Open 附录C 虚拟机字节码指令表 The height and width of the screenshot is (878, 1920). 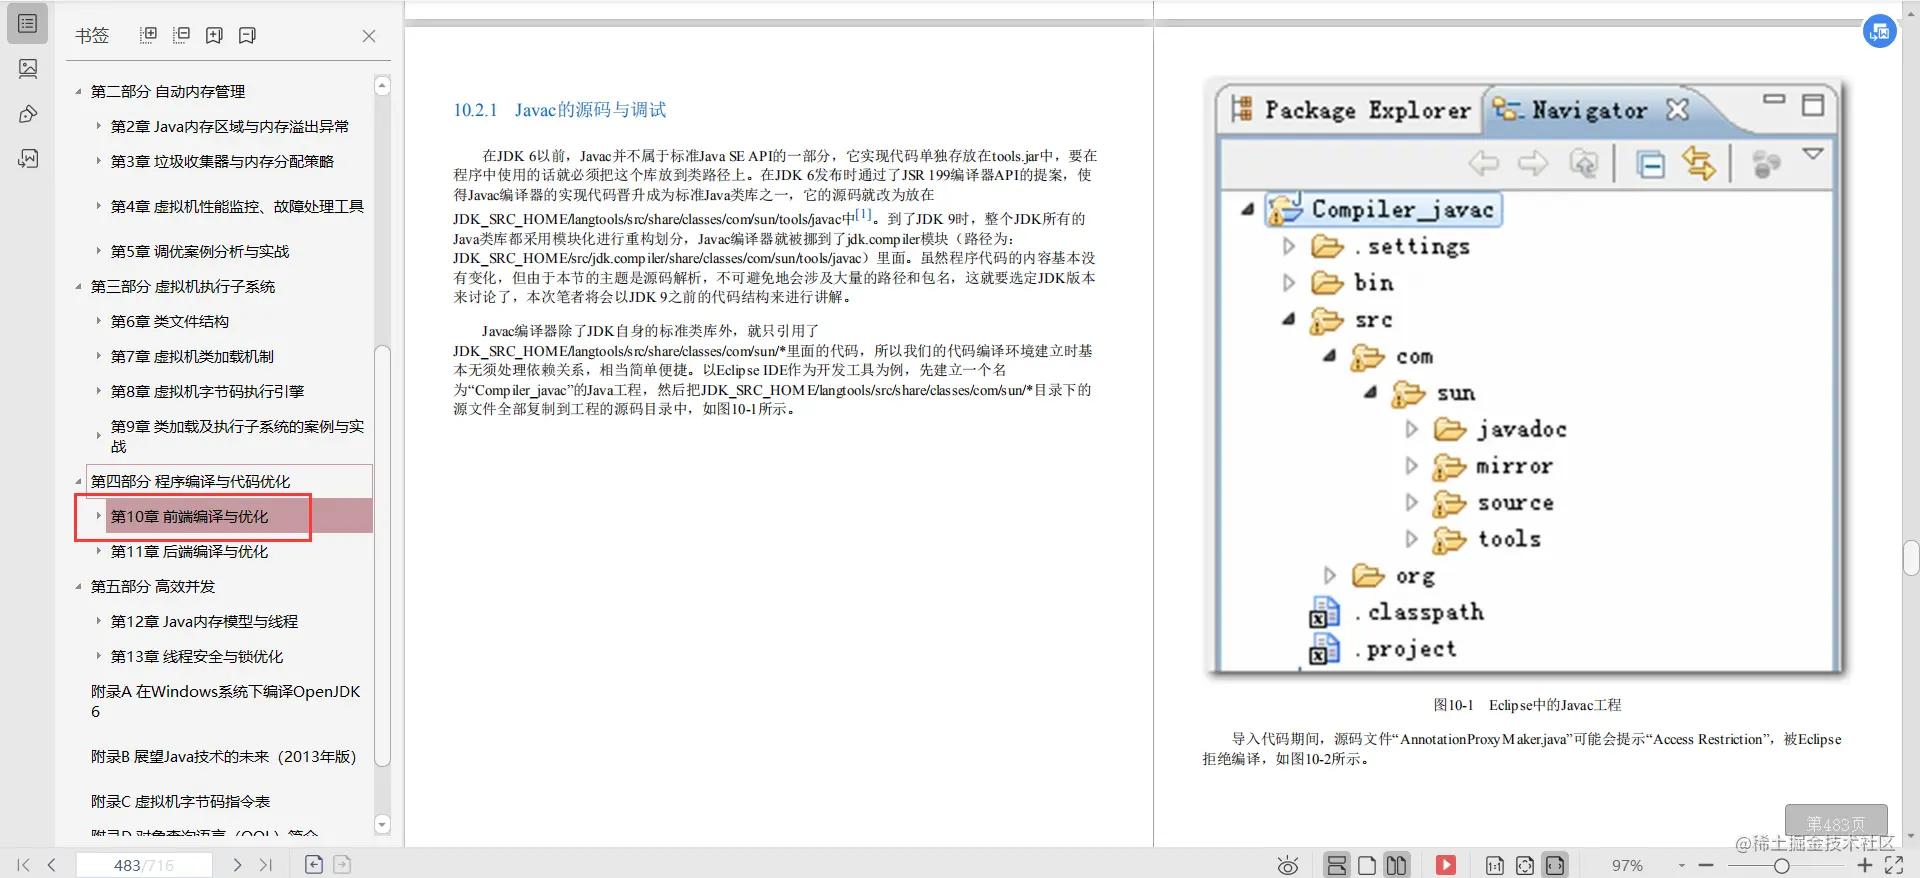[x=180, y=802]
